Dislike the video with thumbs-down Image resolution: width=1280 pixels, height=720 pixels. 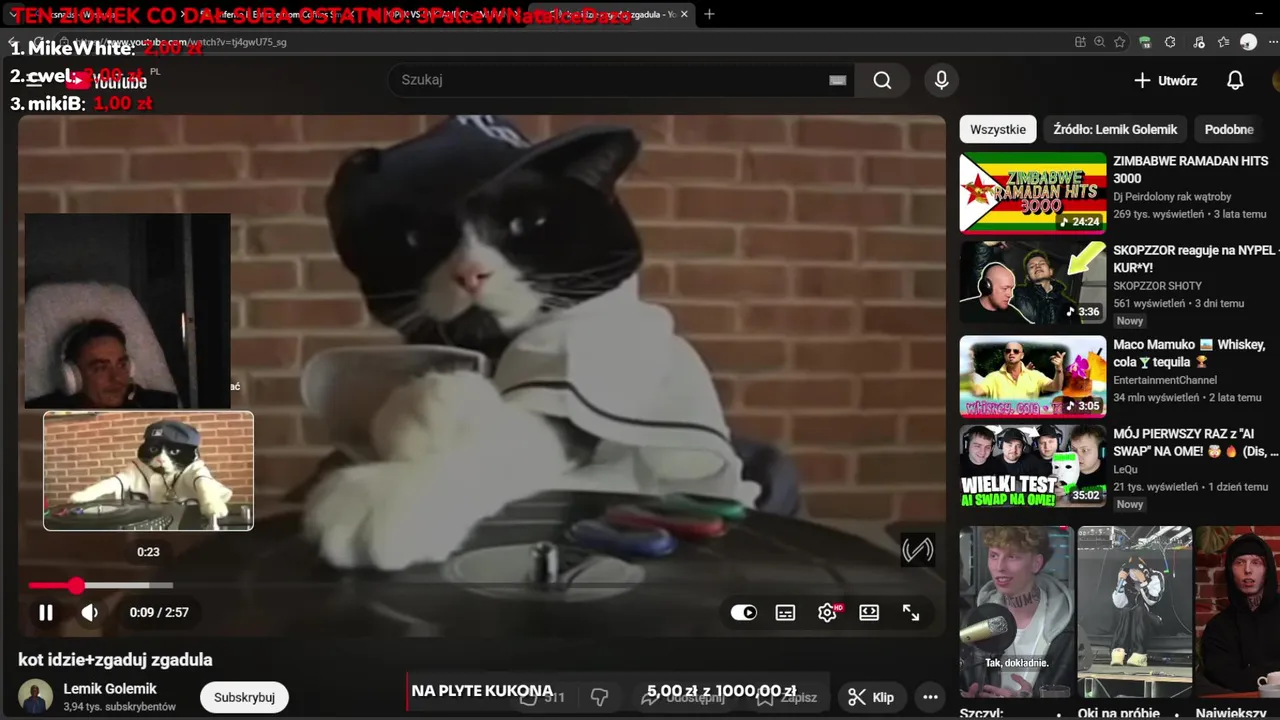pos(600,697)
